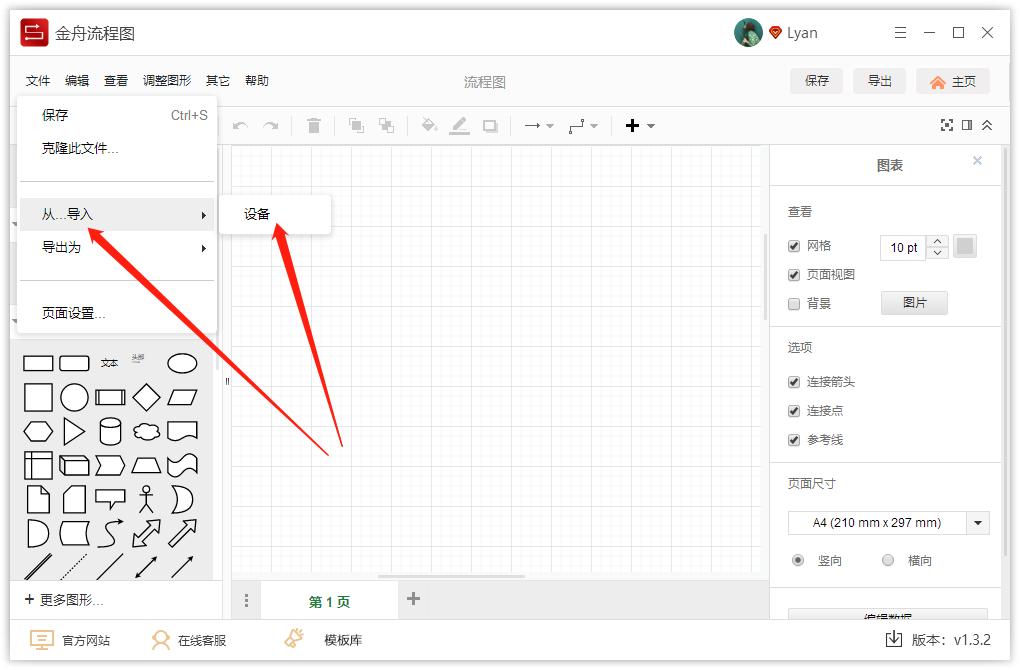Click the 模板库 template library icon
The image size is (1020, 670).
pyautogui.click(x=294, y=639)
